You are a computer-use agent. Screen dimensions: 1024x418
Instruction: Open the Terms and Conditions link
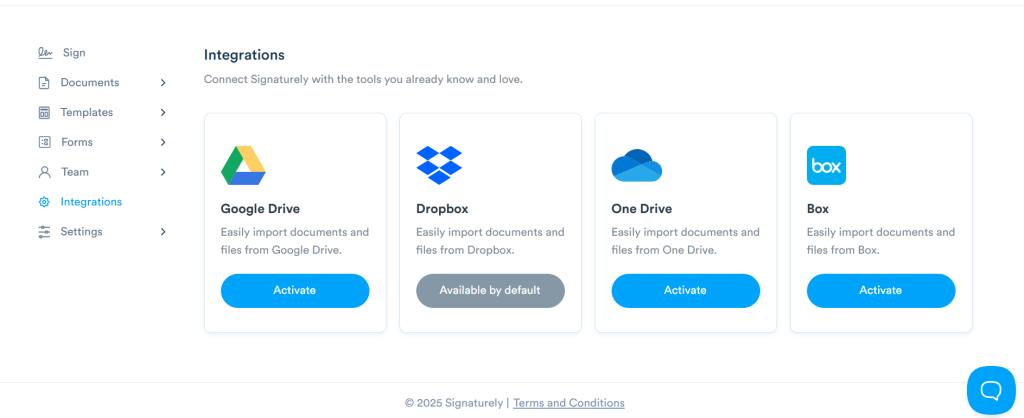(569, 403)
